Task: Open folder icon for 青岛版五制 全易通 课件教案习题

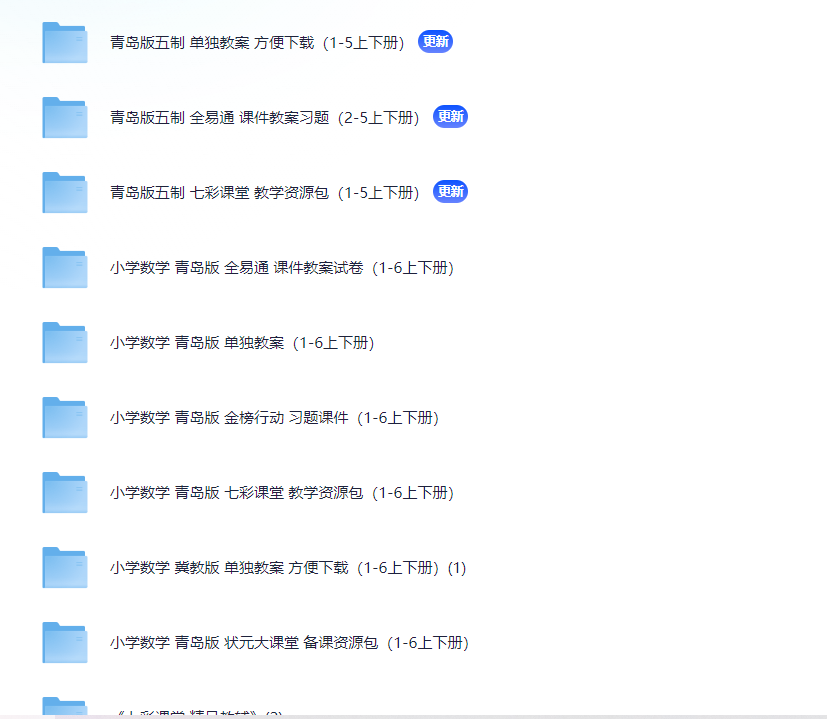Action: 65,118
